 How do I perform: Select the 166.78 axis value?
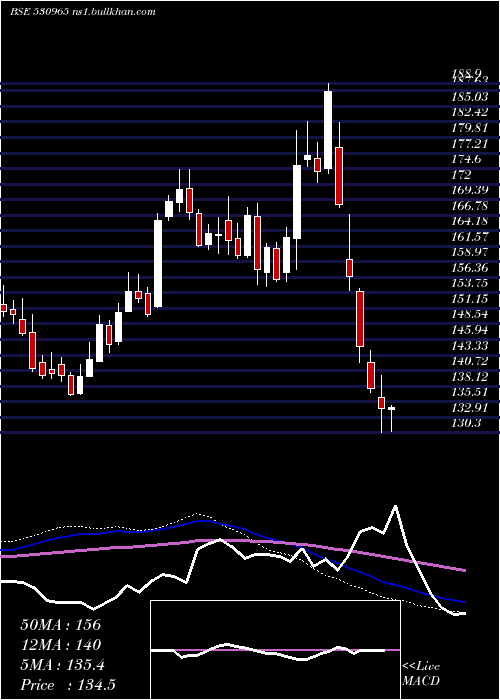(469, 205)
